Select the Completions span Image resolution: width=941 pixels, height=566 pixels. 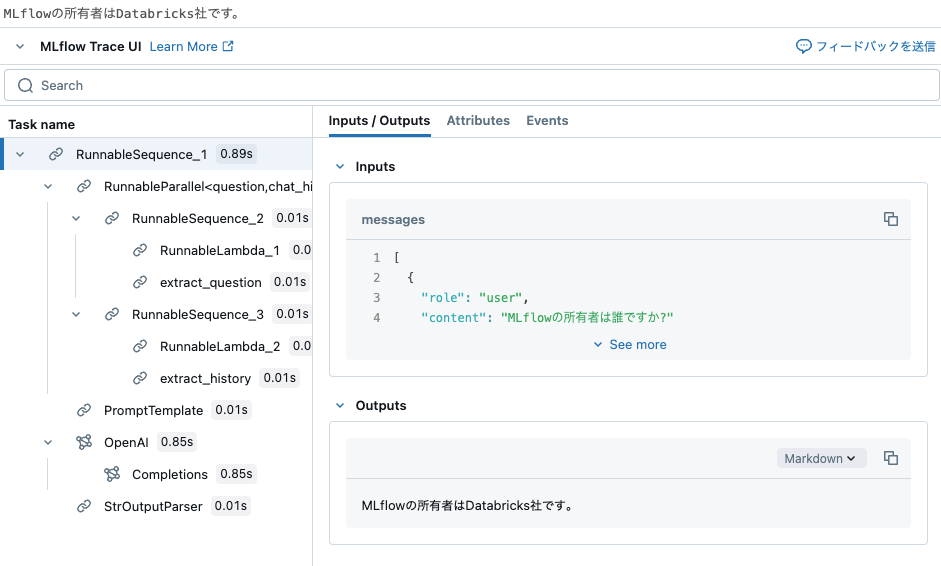coord(170,474)
